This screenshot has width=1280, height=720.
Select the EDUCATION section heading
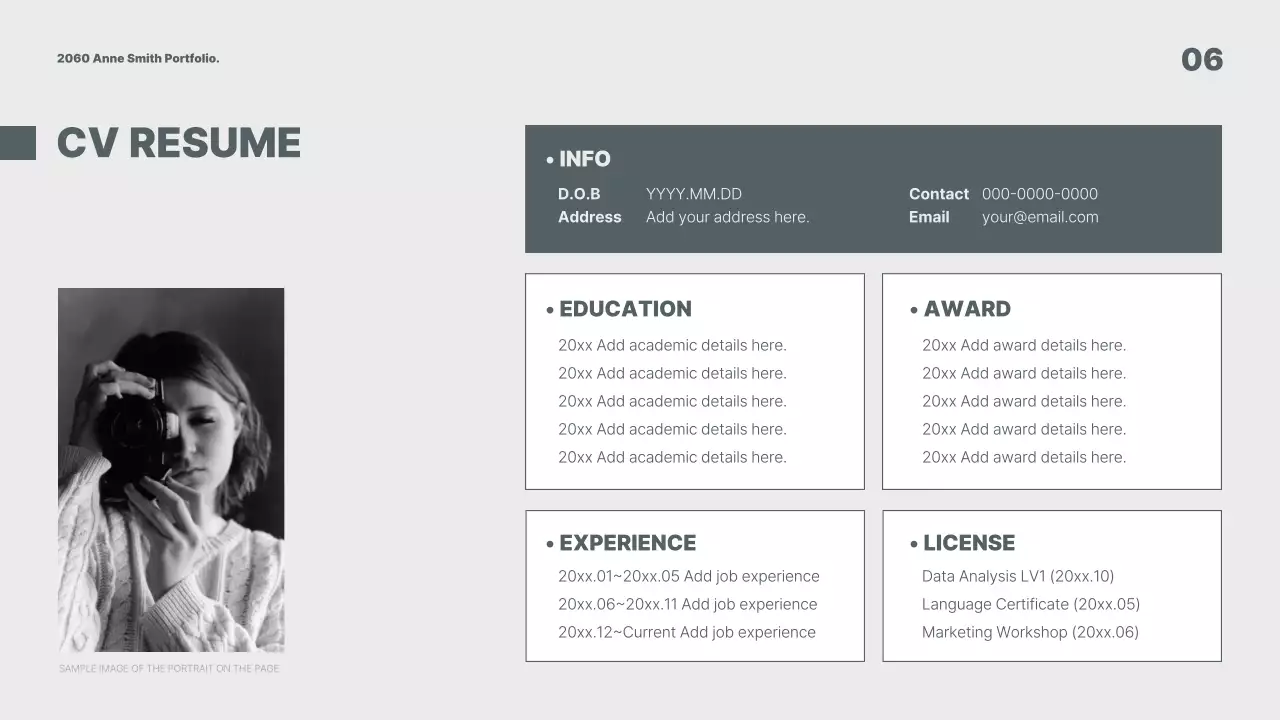click(625, 309)
